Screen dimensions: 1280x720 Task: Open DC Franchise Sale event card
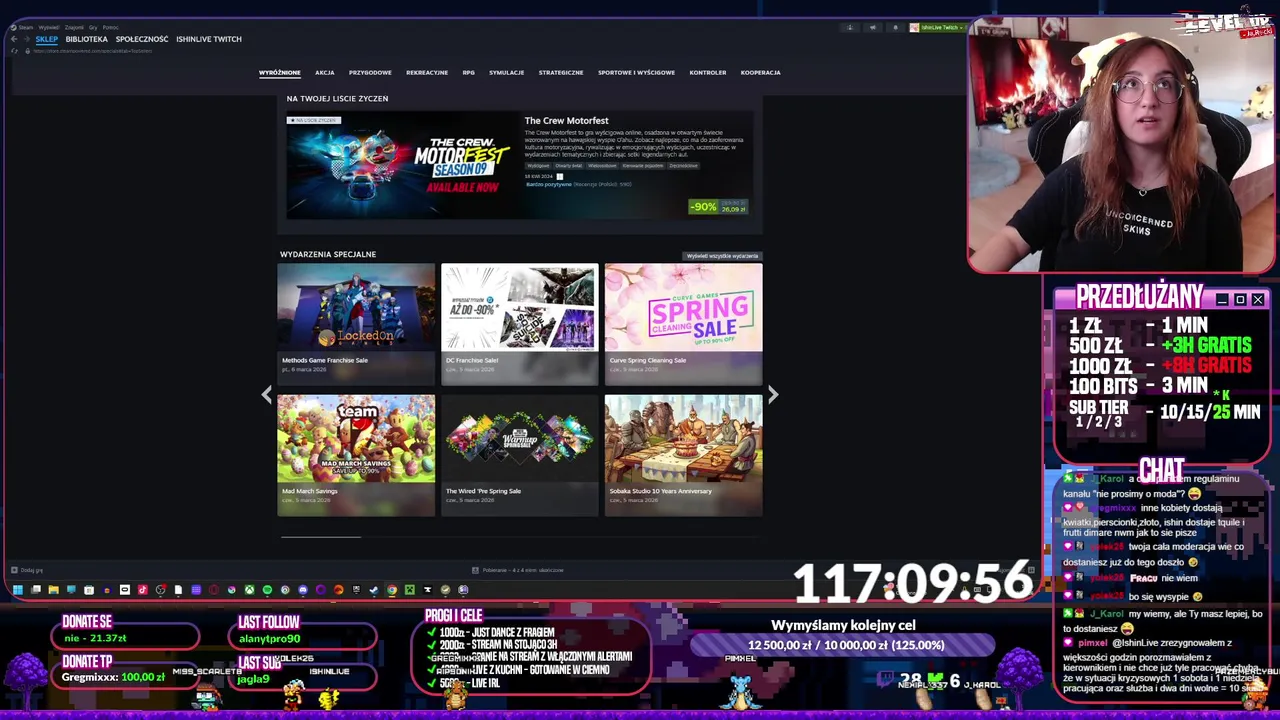point(520,323)
